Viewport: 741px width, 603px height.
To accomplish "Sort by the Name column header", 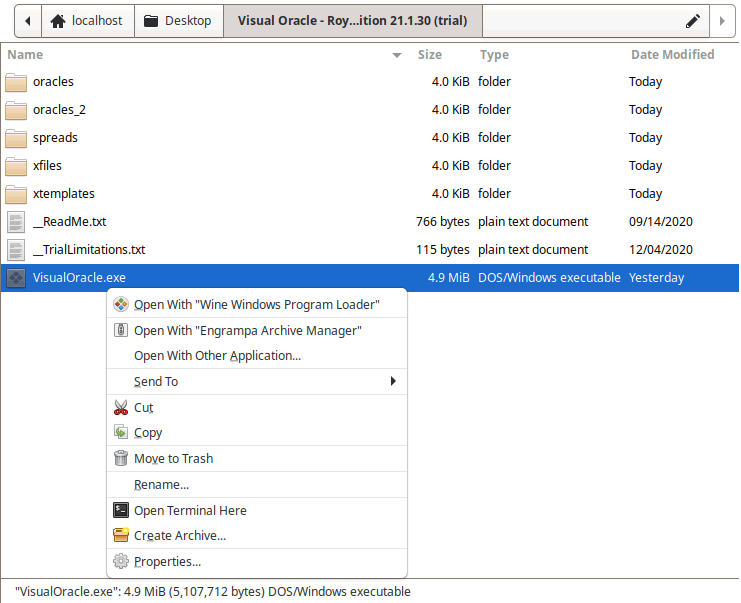I will click(x=25, y=55).
